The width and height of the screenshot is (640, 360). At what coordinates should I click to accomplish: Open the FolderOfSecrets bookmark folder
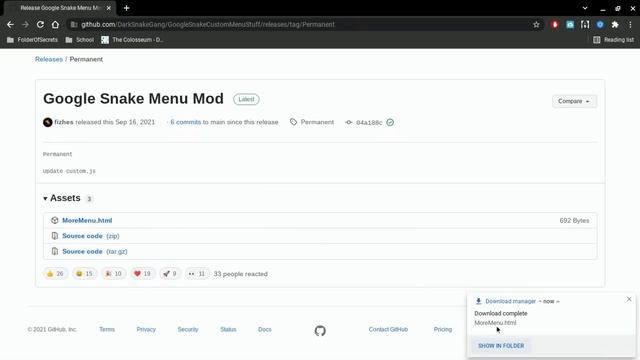click(x=32, y=40)
